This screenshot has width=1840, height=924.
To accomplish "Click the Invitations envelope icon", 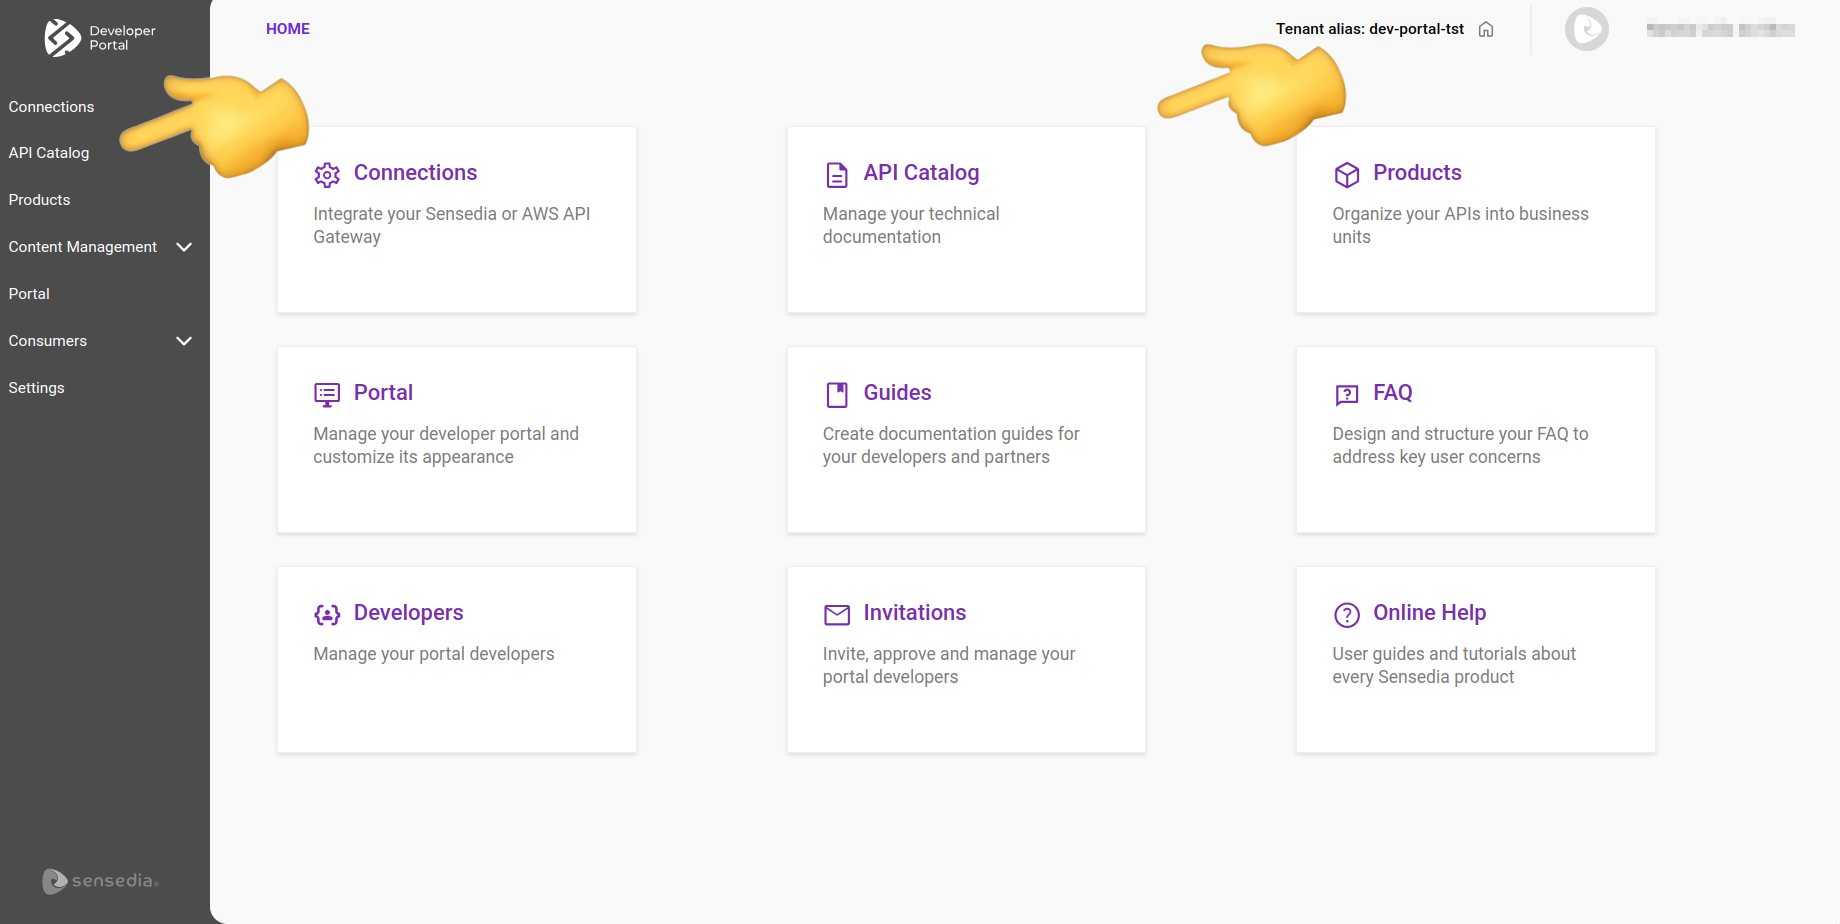I will point(836,614).
